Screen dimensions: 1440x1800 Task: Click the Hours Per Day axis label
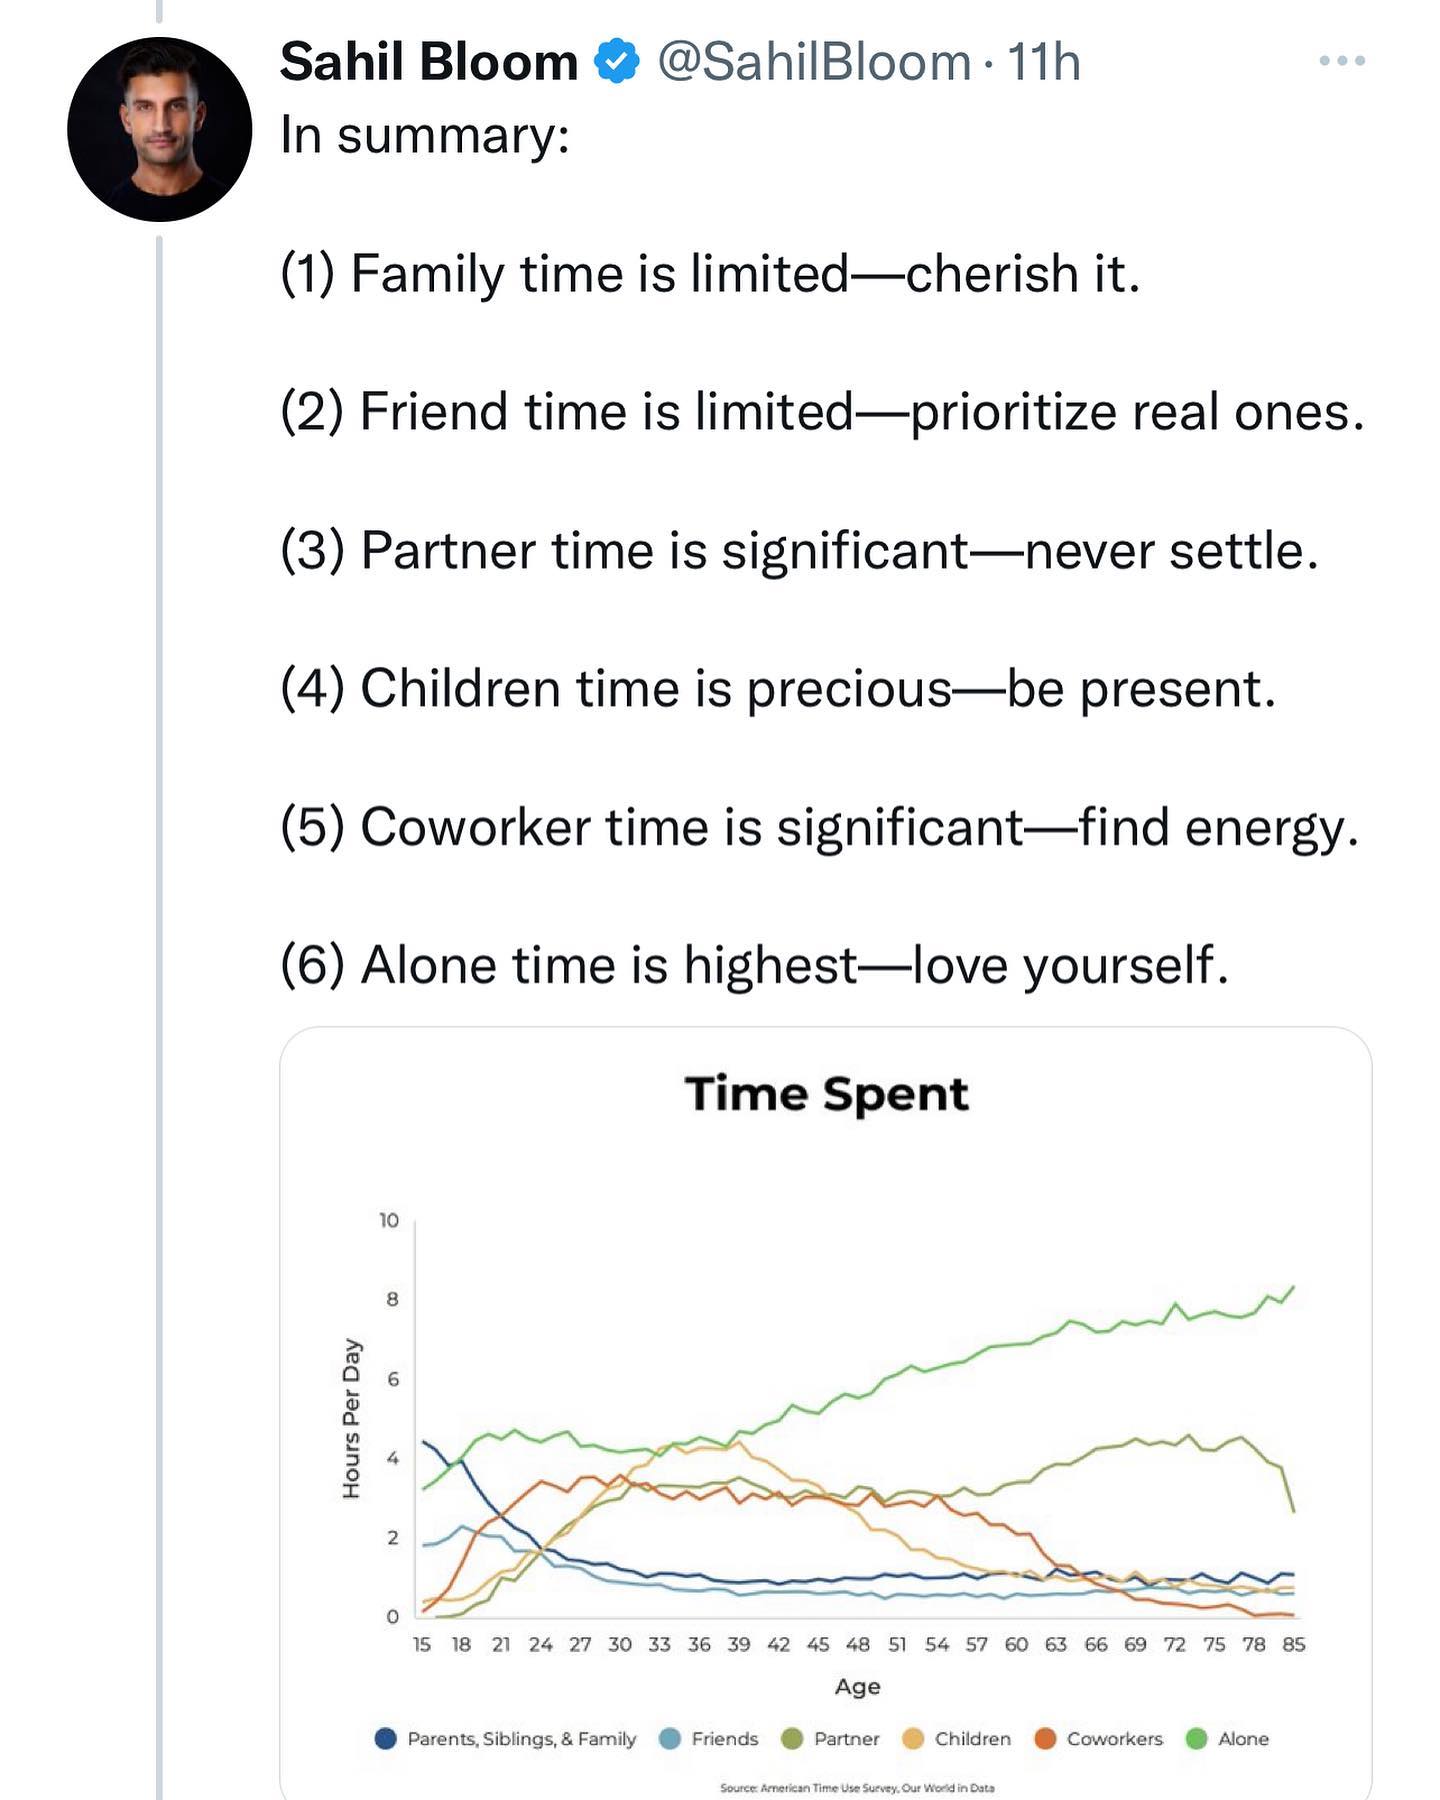[x=351, y=1418]
